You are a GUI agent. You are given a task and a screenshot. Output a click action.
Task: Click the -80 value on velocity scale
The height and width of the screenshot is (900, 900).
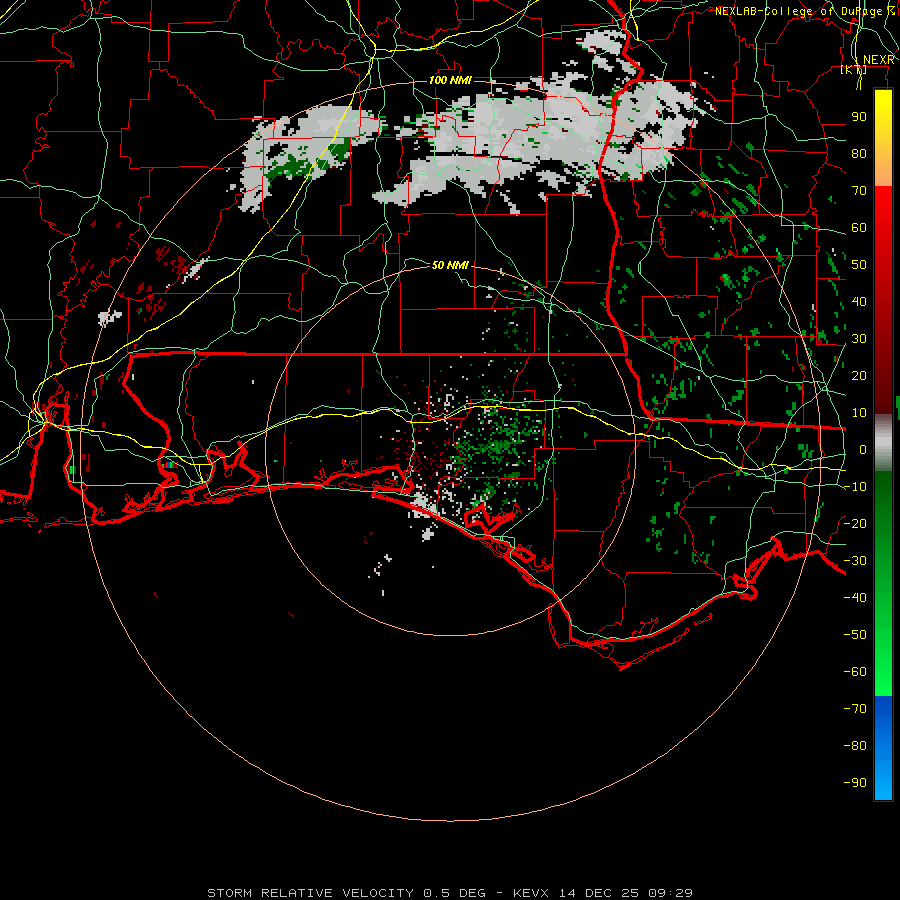[855, 746]
